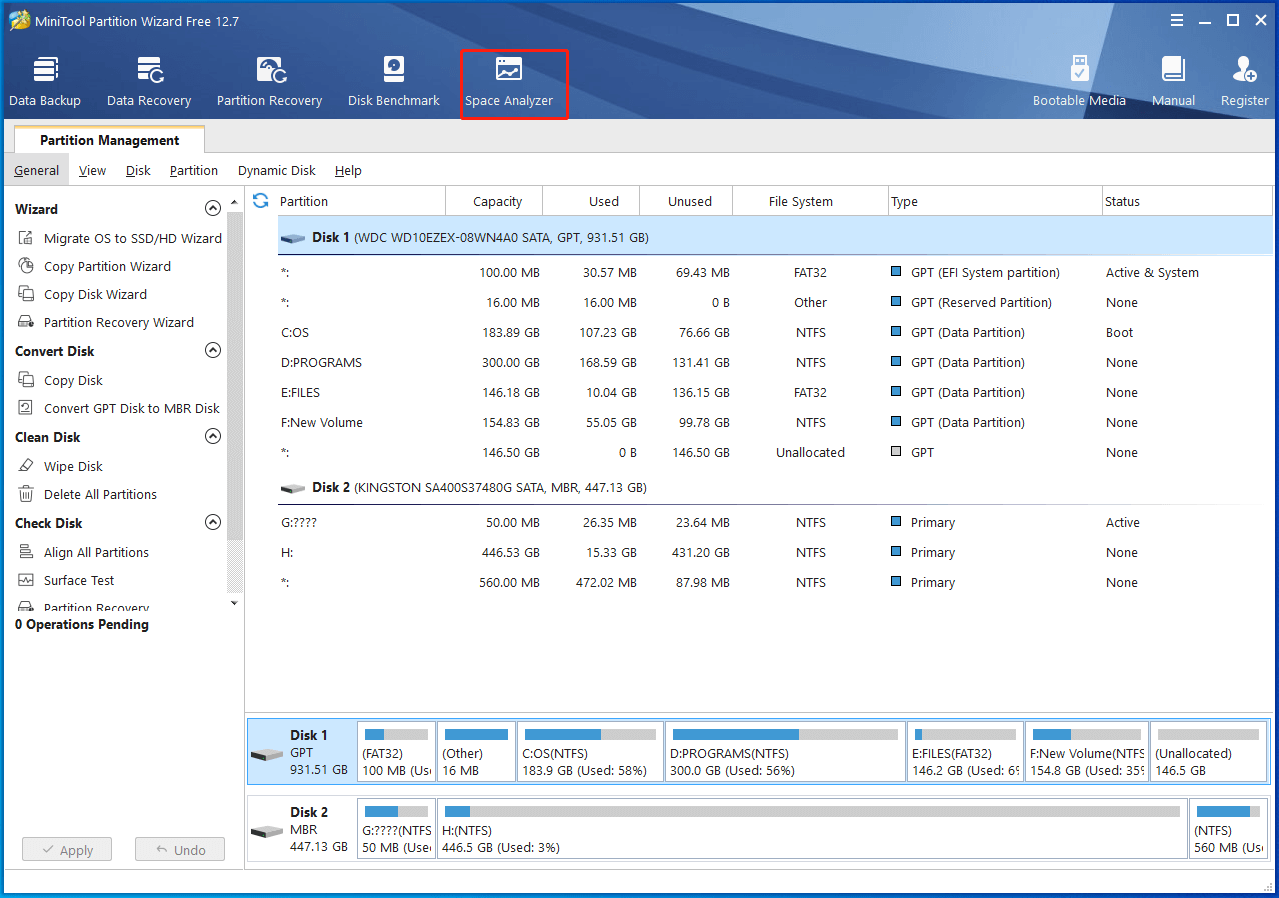Collapse the Check Disk section
The height and width of the screenshot is (898, 1279).
click(x=212, y=523)
